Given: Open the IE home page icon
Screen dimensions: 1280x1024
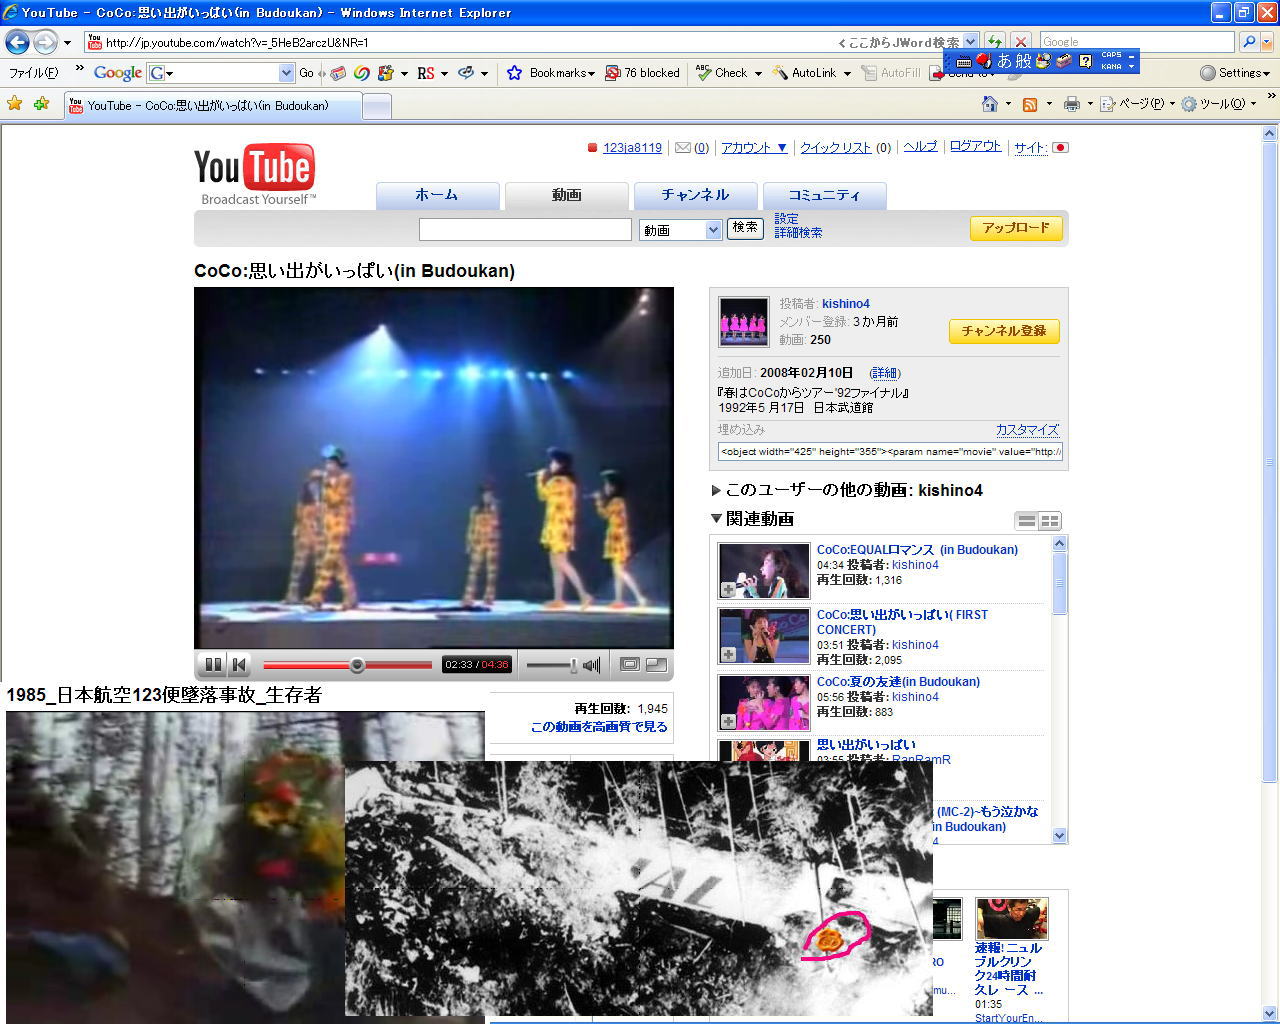Looking at the screenshot, I should click(x=989, y=104).
